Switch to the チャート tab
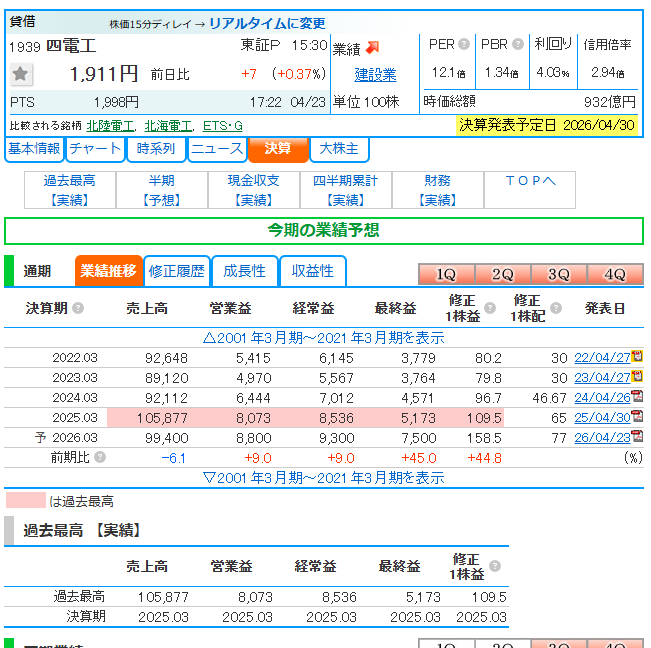The height and width of the screenshot is (648, 651). [95, 149]
